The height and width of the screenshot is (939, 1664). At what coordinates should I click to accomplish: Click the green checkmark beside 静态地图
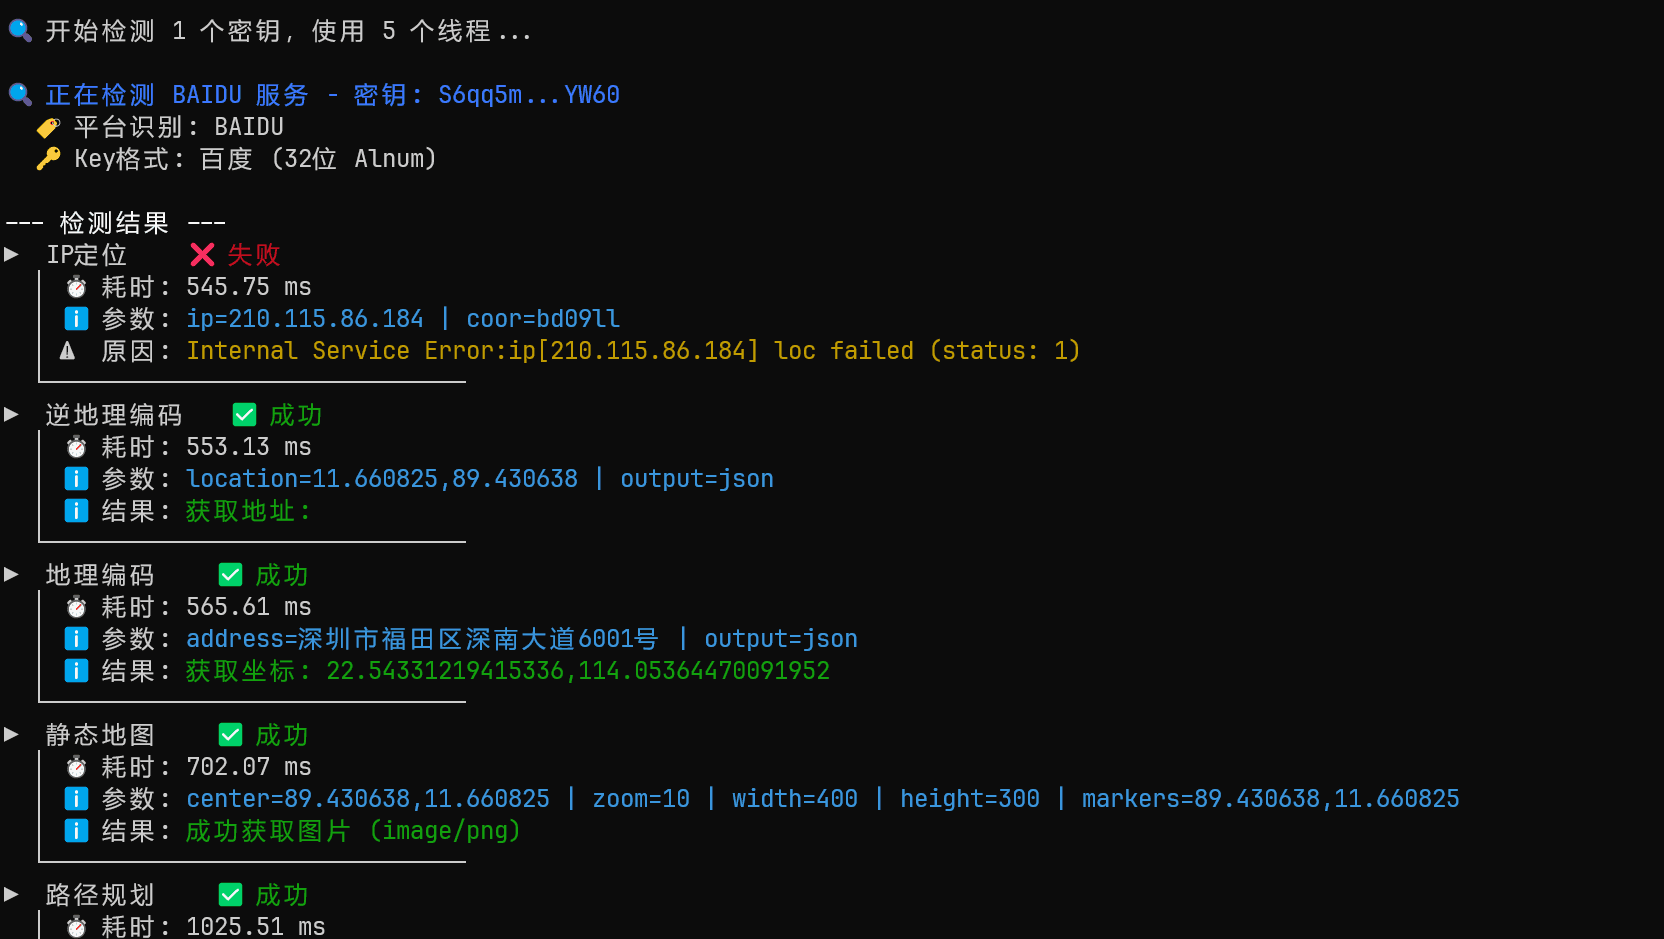pyautogui.click(x=230, y=735)
